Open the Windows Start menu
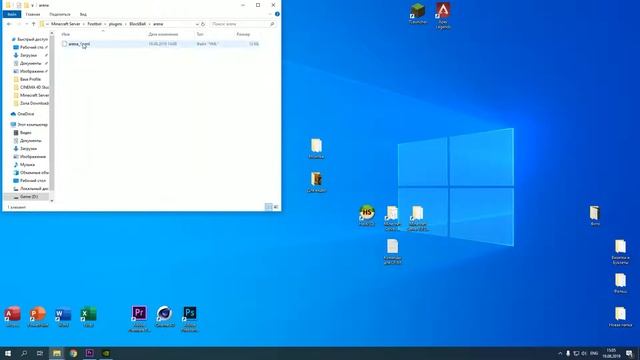This screenshot has width=640, height=360. [x=8, y=353]
